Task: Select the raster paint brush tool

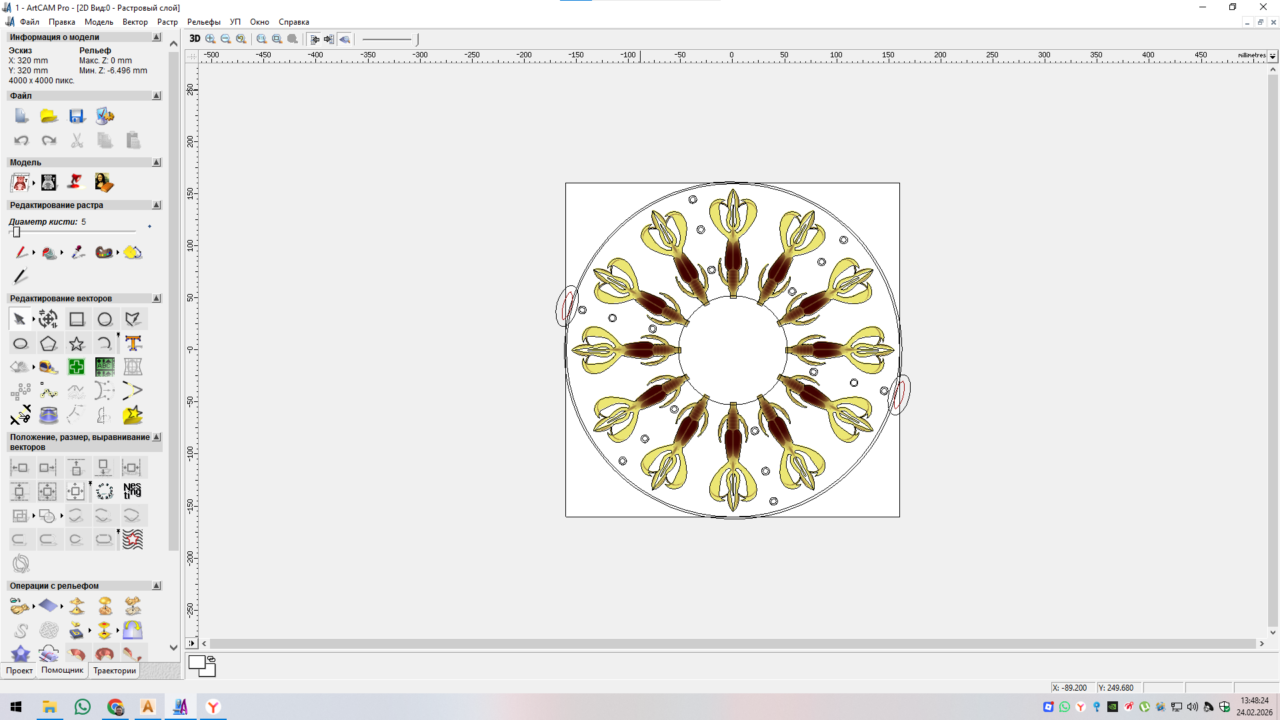Action: [20, 253]
